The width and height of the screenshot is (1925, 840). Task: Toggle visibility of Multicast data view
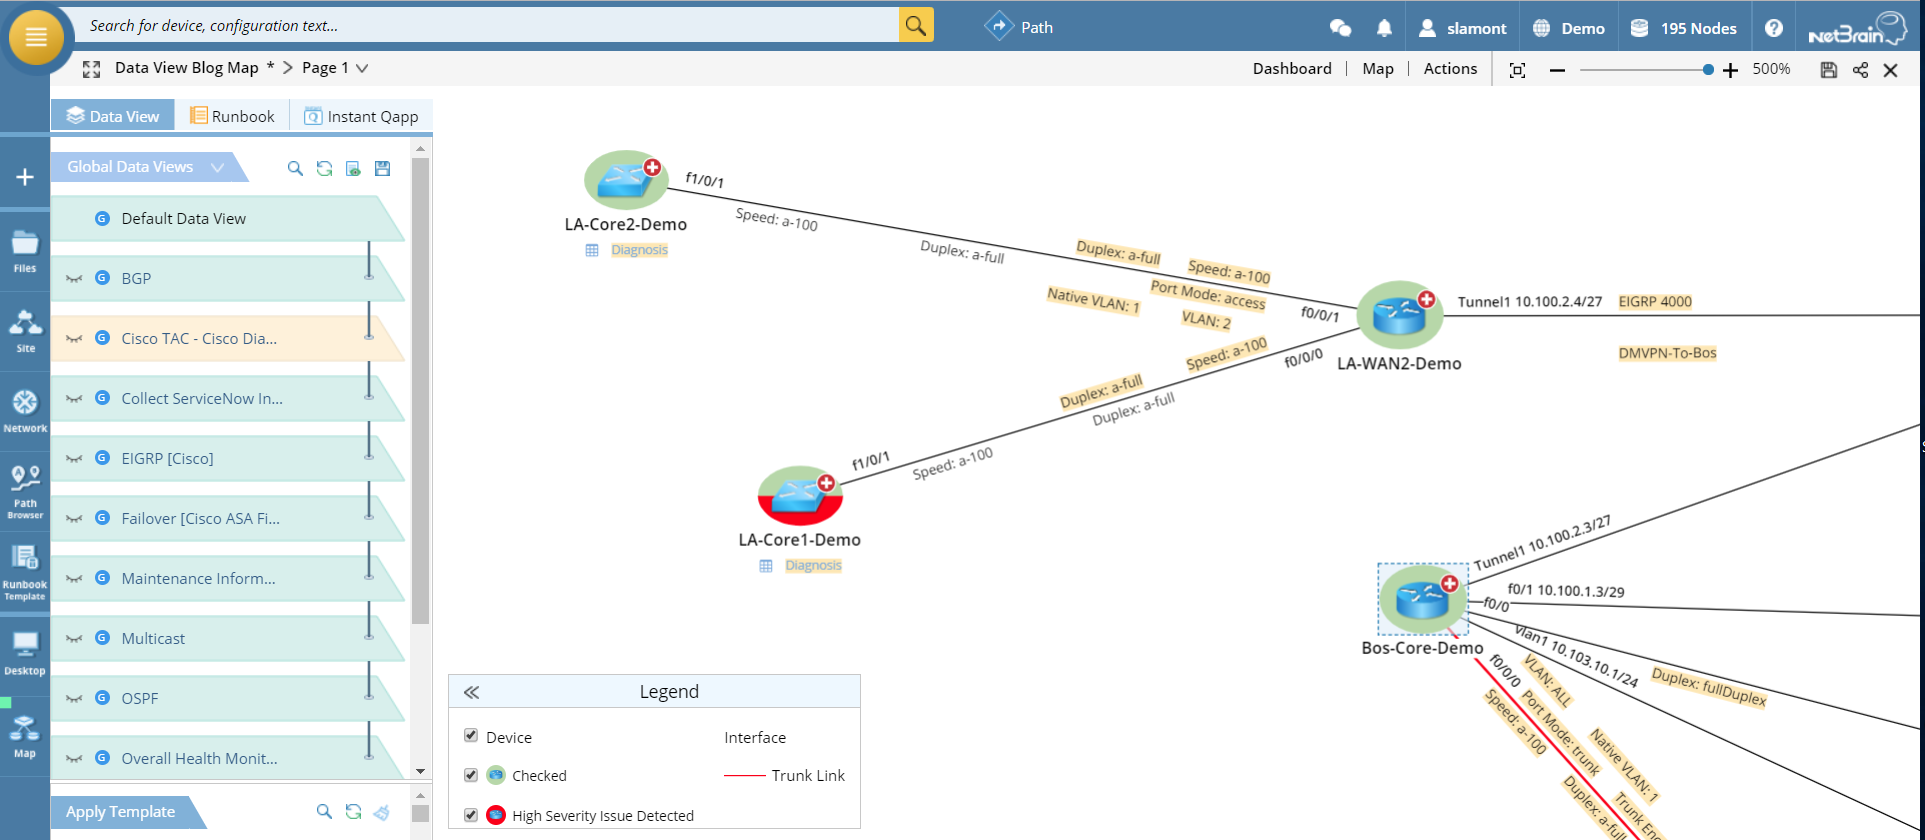click(74, 639)
